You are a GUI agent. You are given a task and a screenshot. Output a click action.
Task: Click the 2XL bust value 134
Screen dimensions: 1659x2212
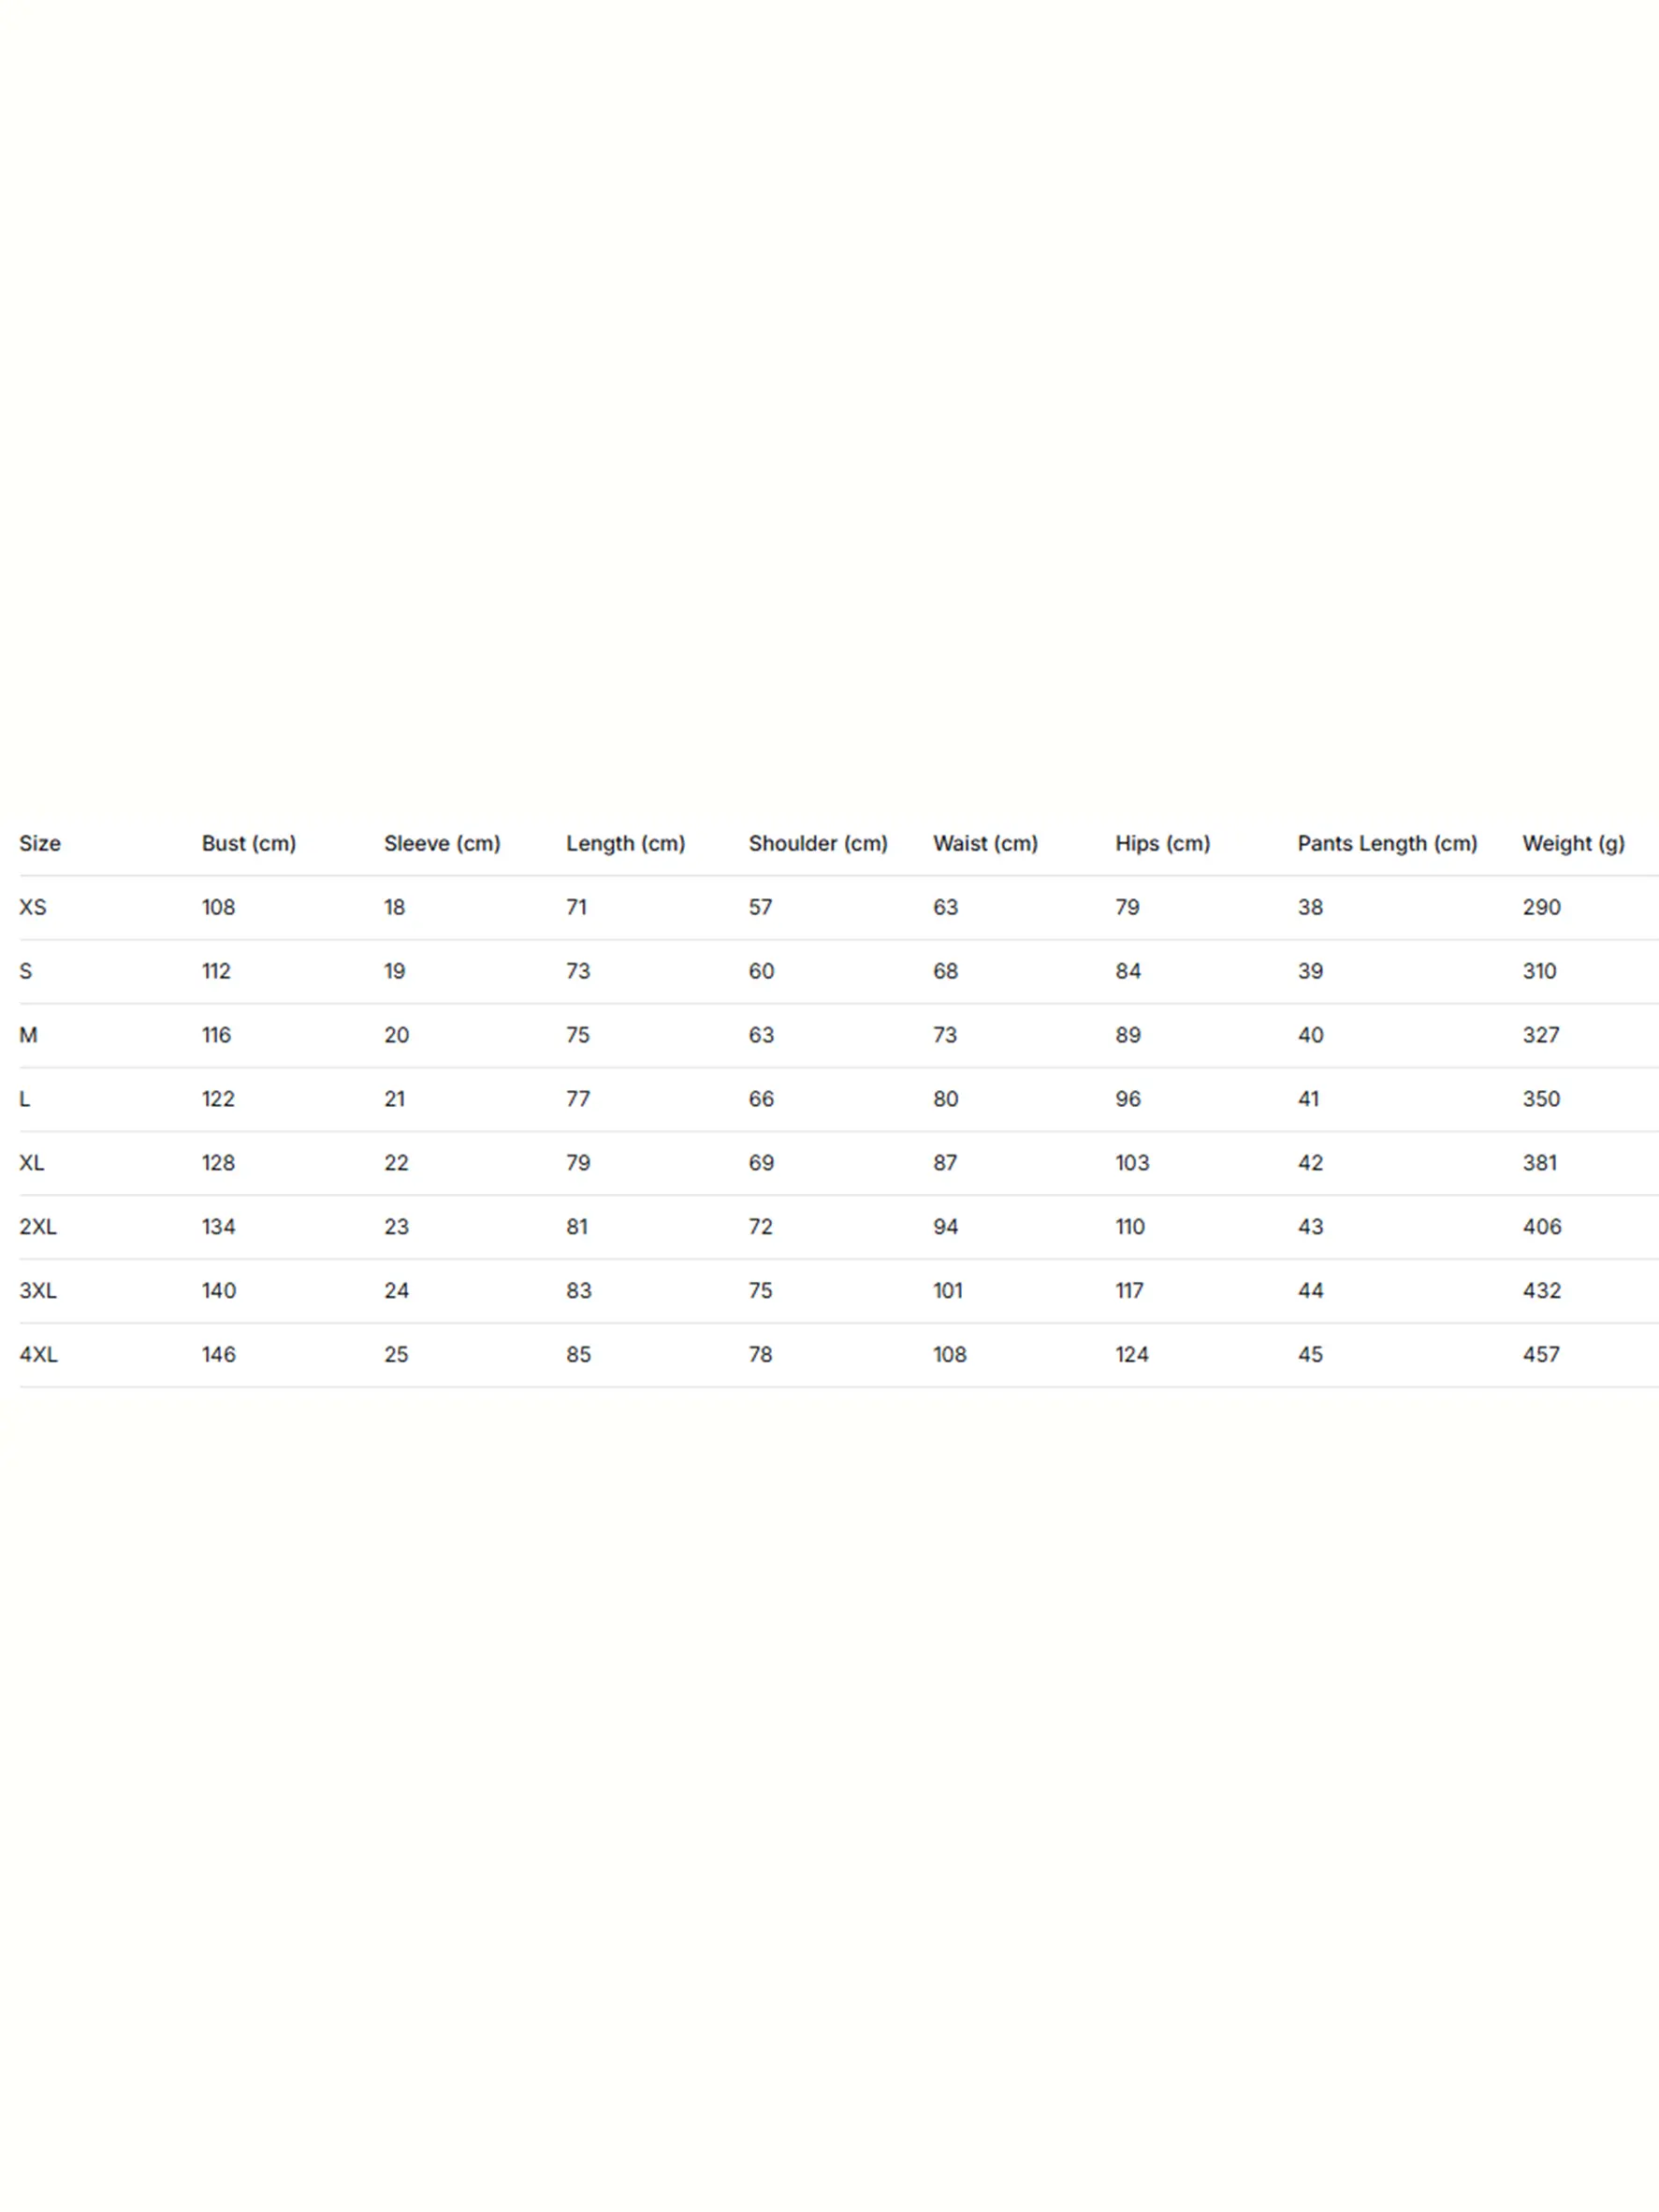(218, 1226)
